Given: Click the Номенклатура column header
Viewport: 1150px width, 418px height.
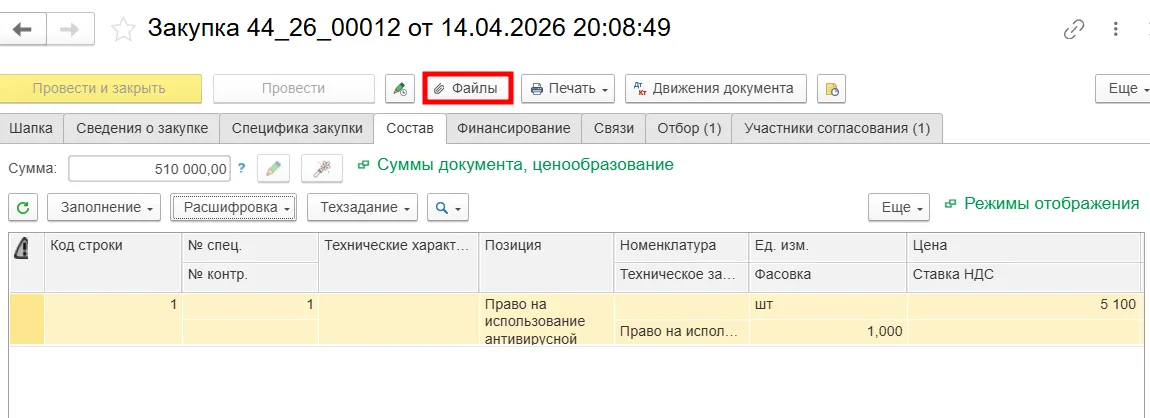Looking at the screenshot, I should (681, 247).
